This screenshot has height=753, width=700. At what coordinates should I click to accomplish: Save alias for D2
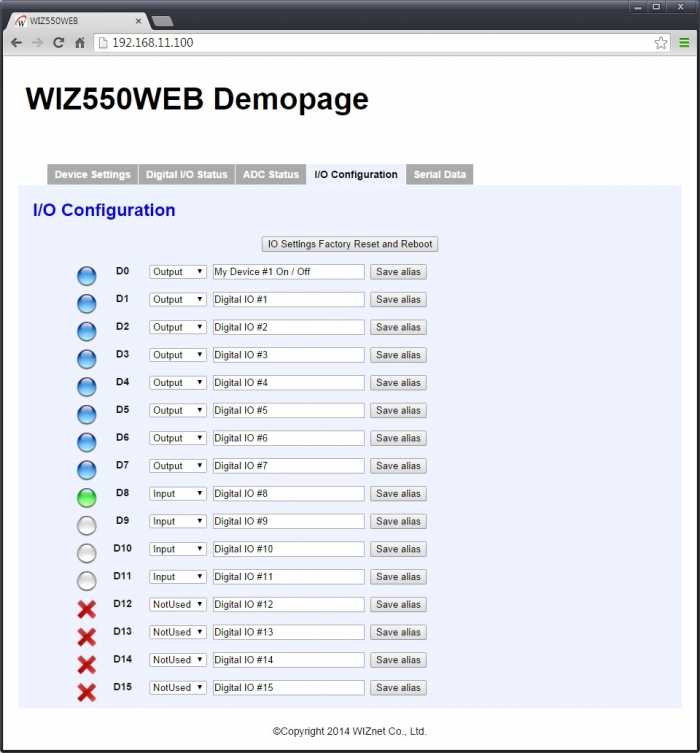[x=398, y=328]
